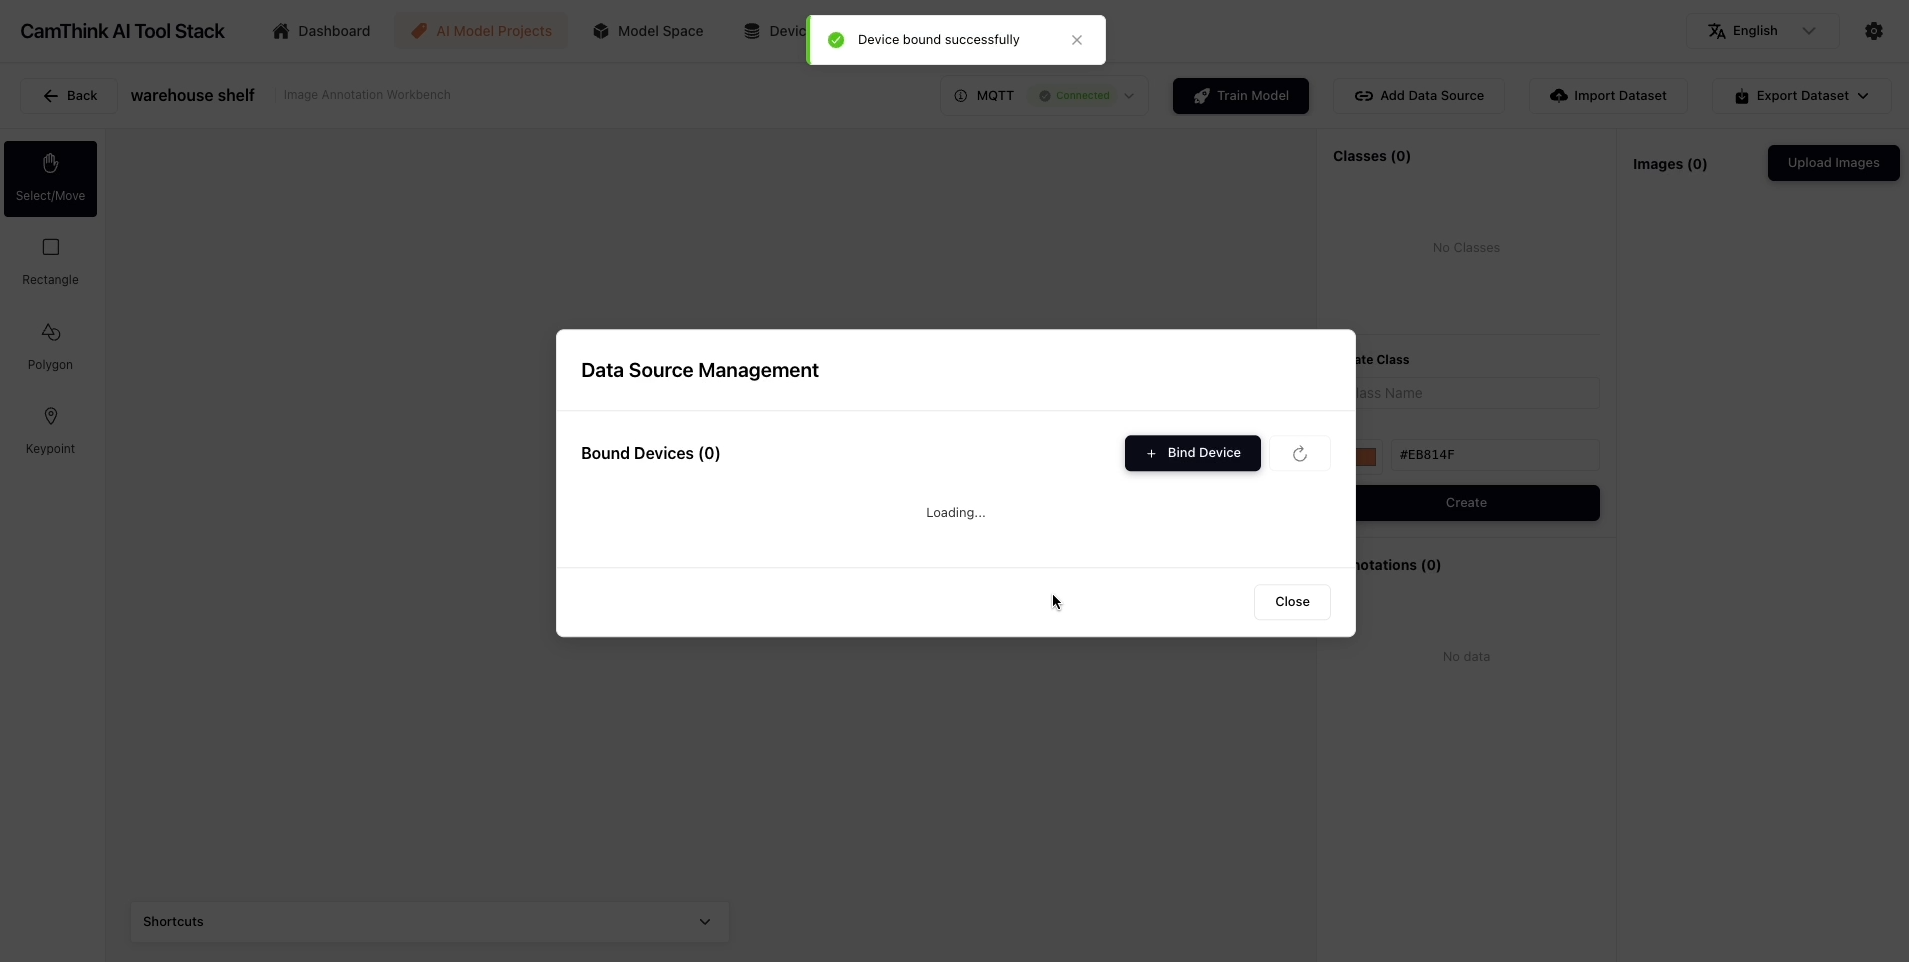
Task: Select the Select/Move hand tool
Action: 50,178
